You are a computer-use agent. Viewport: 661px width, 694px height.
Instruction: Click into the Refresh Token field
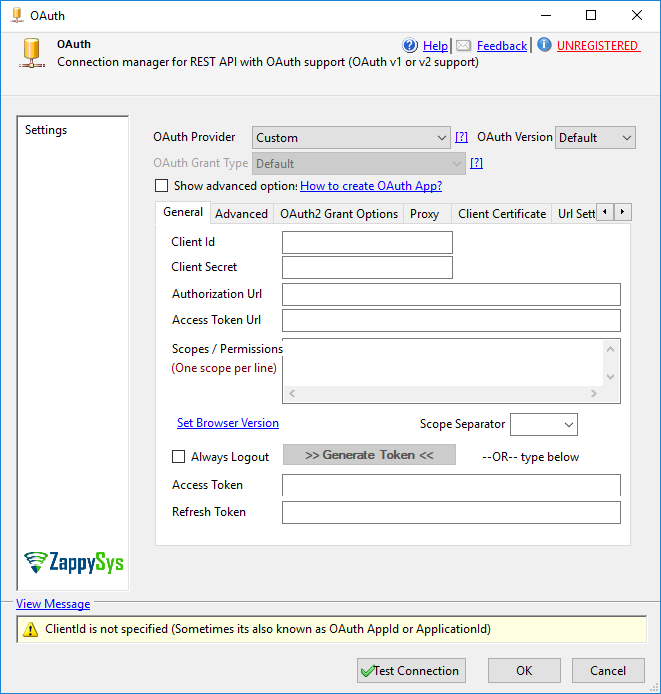click(451, 513)
